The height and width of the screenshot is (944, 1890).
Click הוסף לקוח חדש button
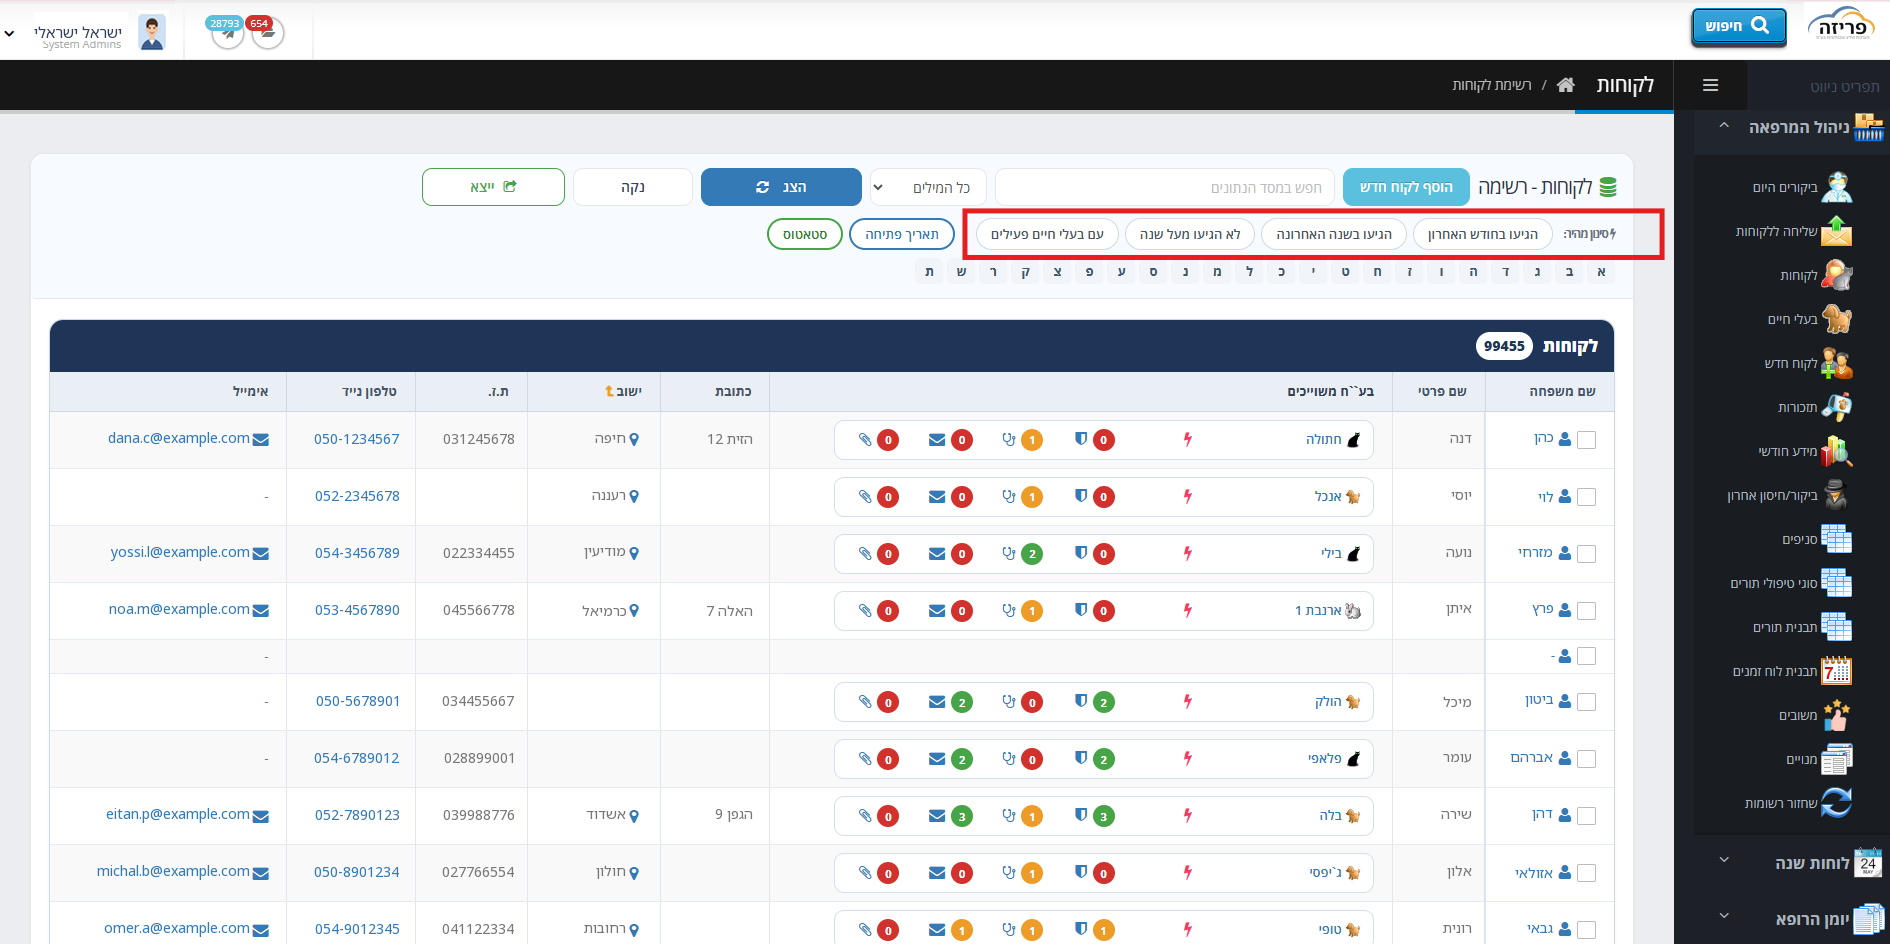(1406, 187)
